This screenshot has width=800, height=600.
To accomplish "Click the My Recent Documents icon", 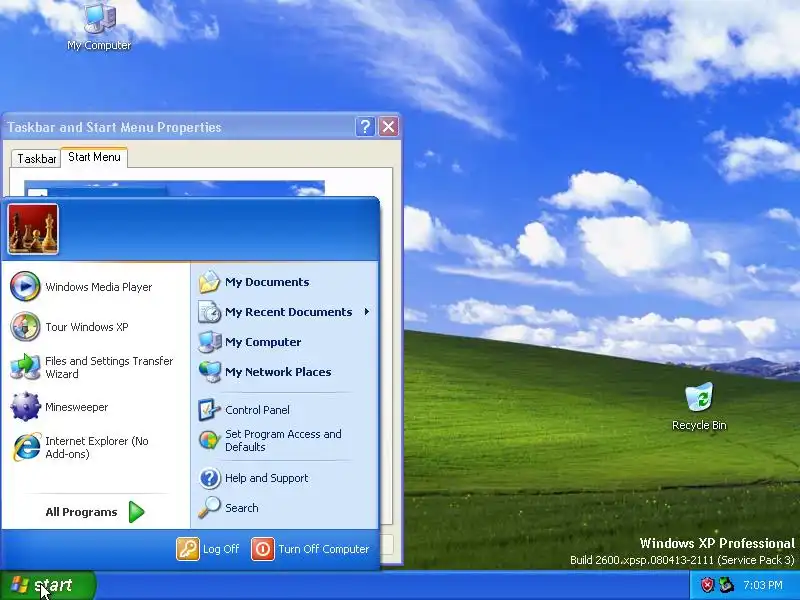I will pyautogui.click(x=209, y=312).
